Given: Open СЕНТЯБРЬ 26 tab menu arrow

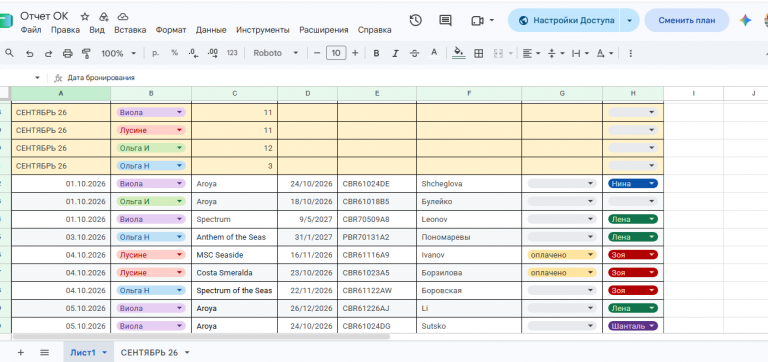Looking at the screenshot, I should click(x=187, y=353).
